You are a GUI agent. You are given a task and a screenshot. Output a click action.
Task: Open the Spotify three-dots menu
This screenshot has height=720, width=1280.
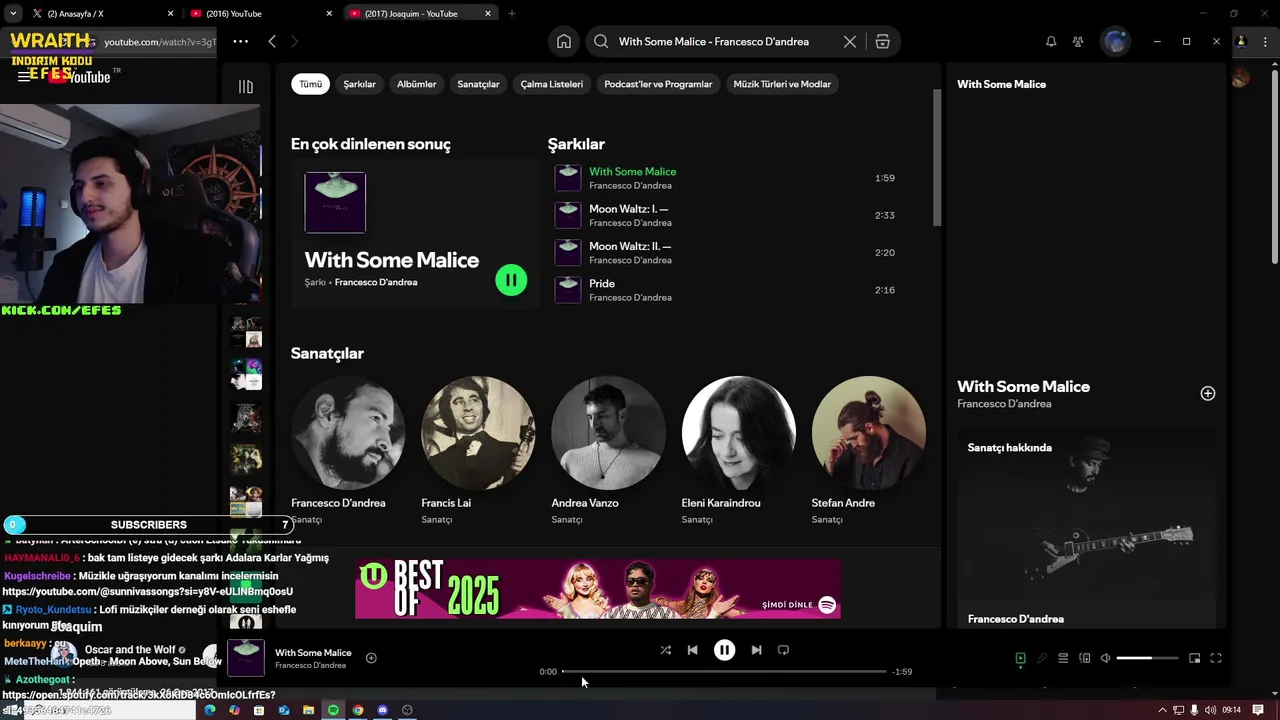(x=240, y=41)
